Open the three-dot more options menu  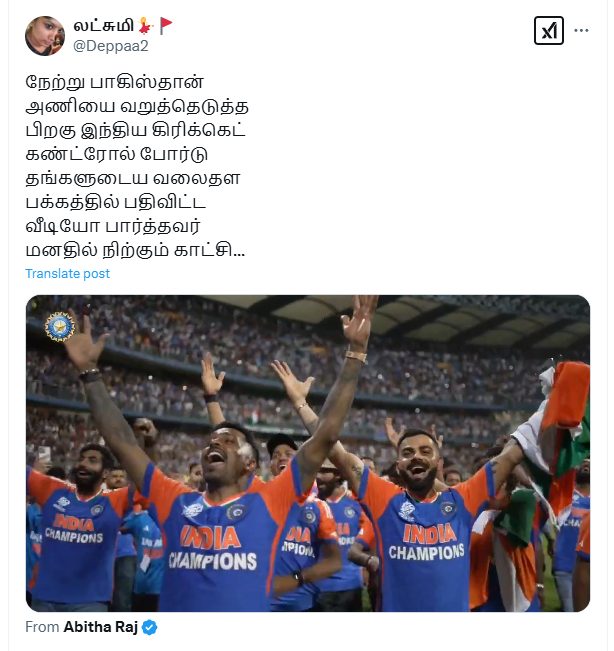click(581, 30)
